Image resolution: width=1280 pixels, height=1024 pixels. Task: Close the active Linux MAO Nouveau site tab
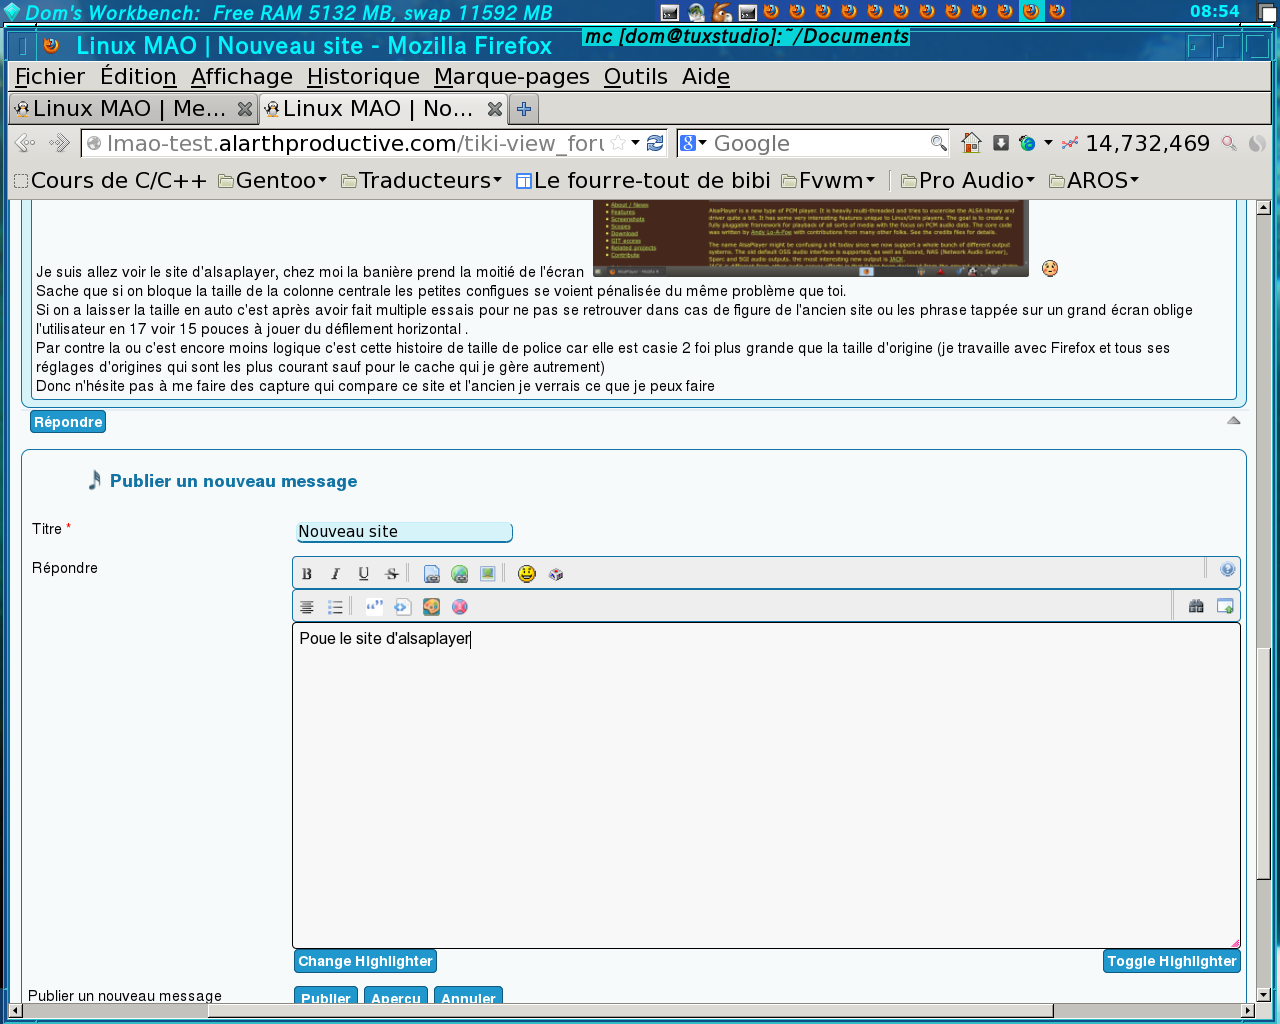pos(495,109)
